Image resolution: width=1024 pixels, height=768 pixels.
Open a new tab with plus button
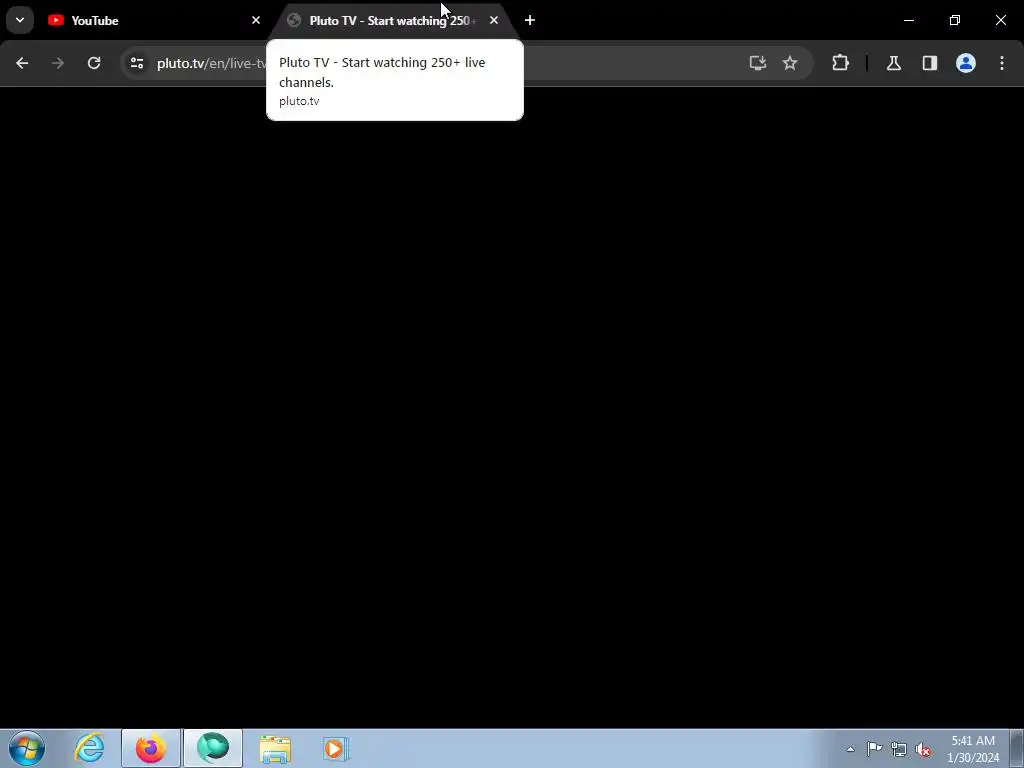(530, 20)
